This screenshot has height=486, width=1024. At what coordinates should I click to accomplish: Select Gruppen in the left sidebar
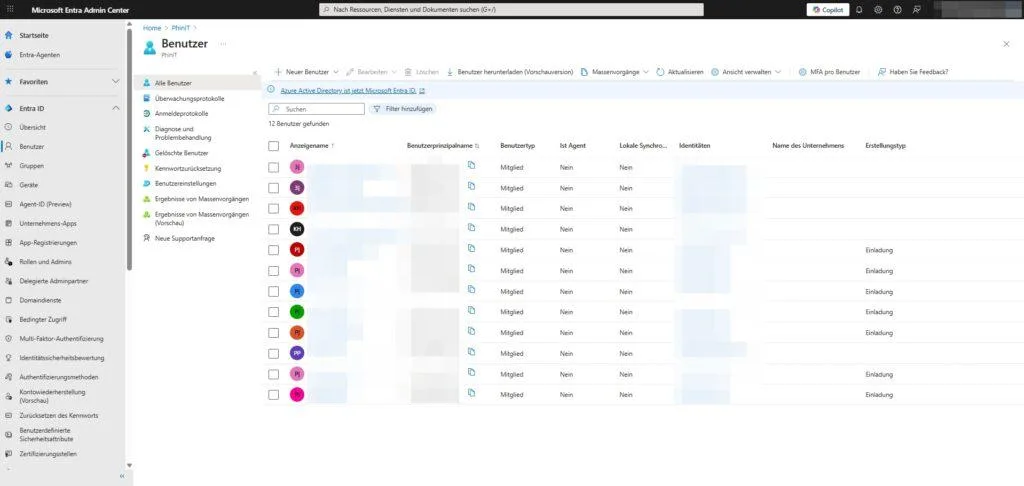[31, 166]
